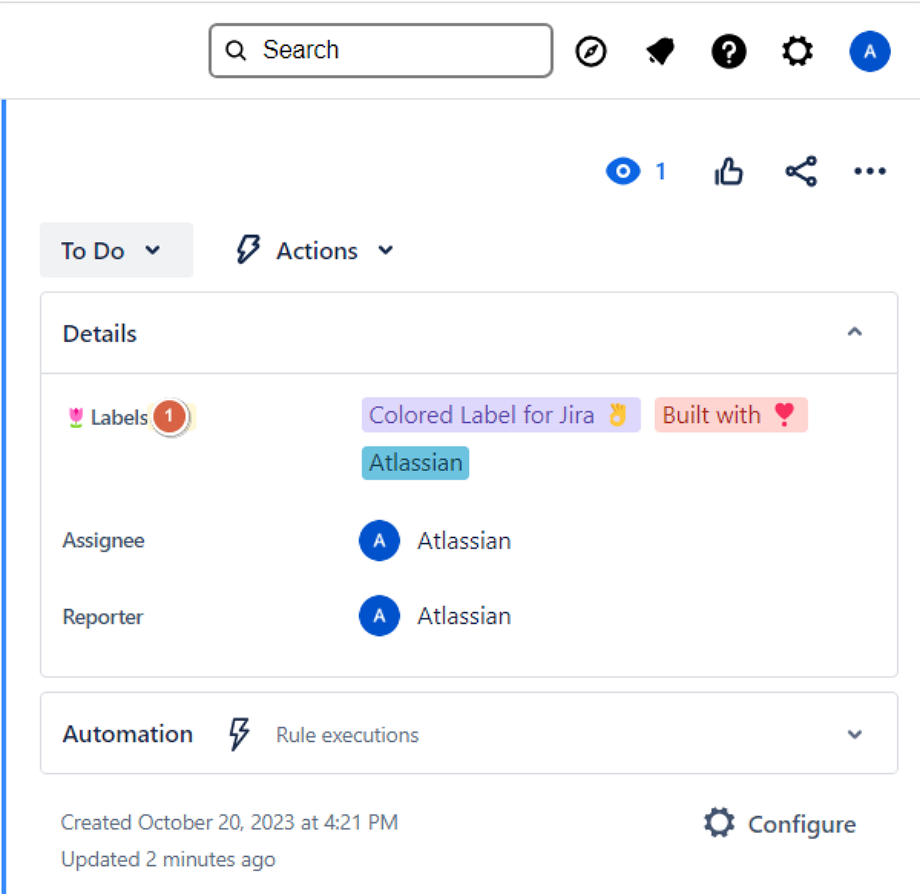The width and height of the screenshot is (920, 894).
Task: Open the Actions dropdown menu
Action: click(x=314, y=250)
